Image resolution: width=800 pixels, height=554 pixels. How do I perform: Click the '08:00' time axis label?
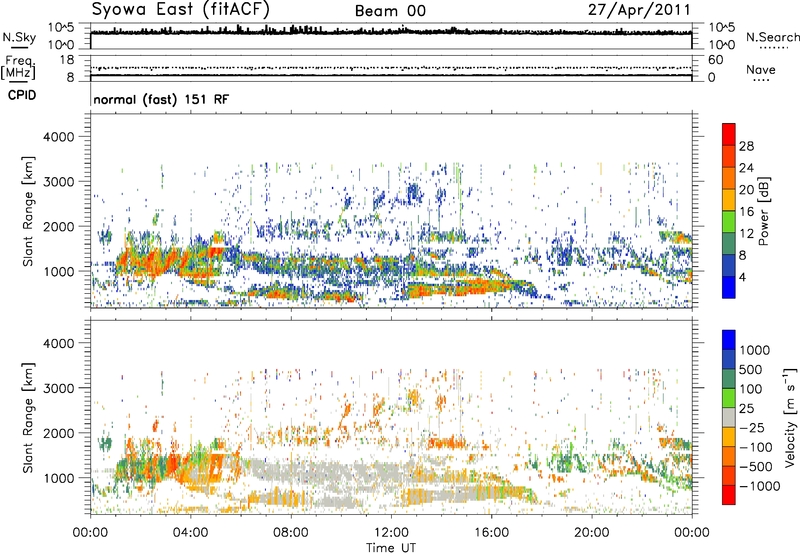point(290,533)
